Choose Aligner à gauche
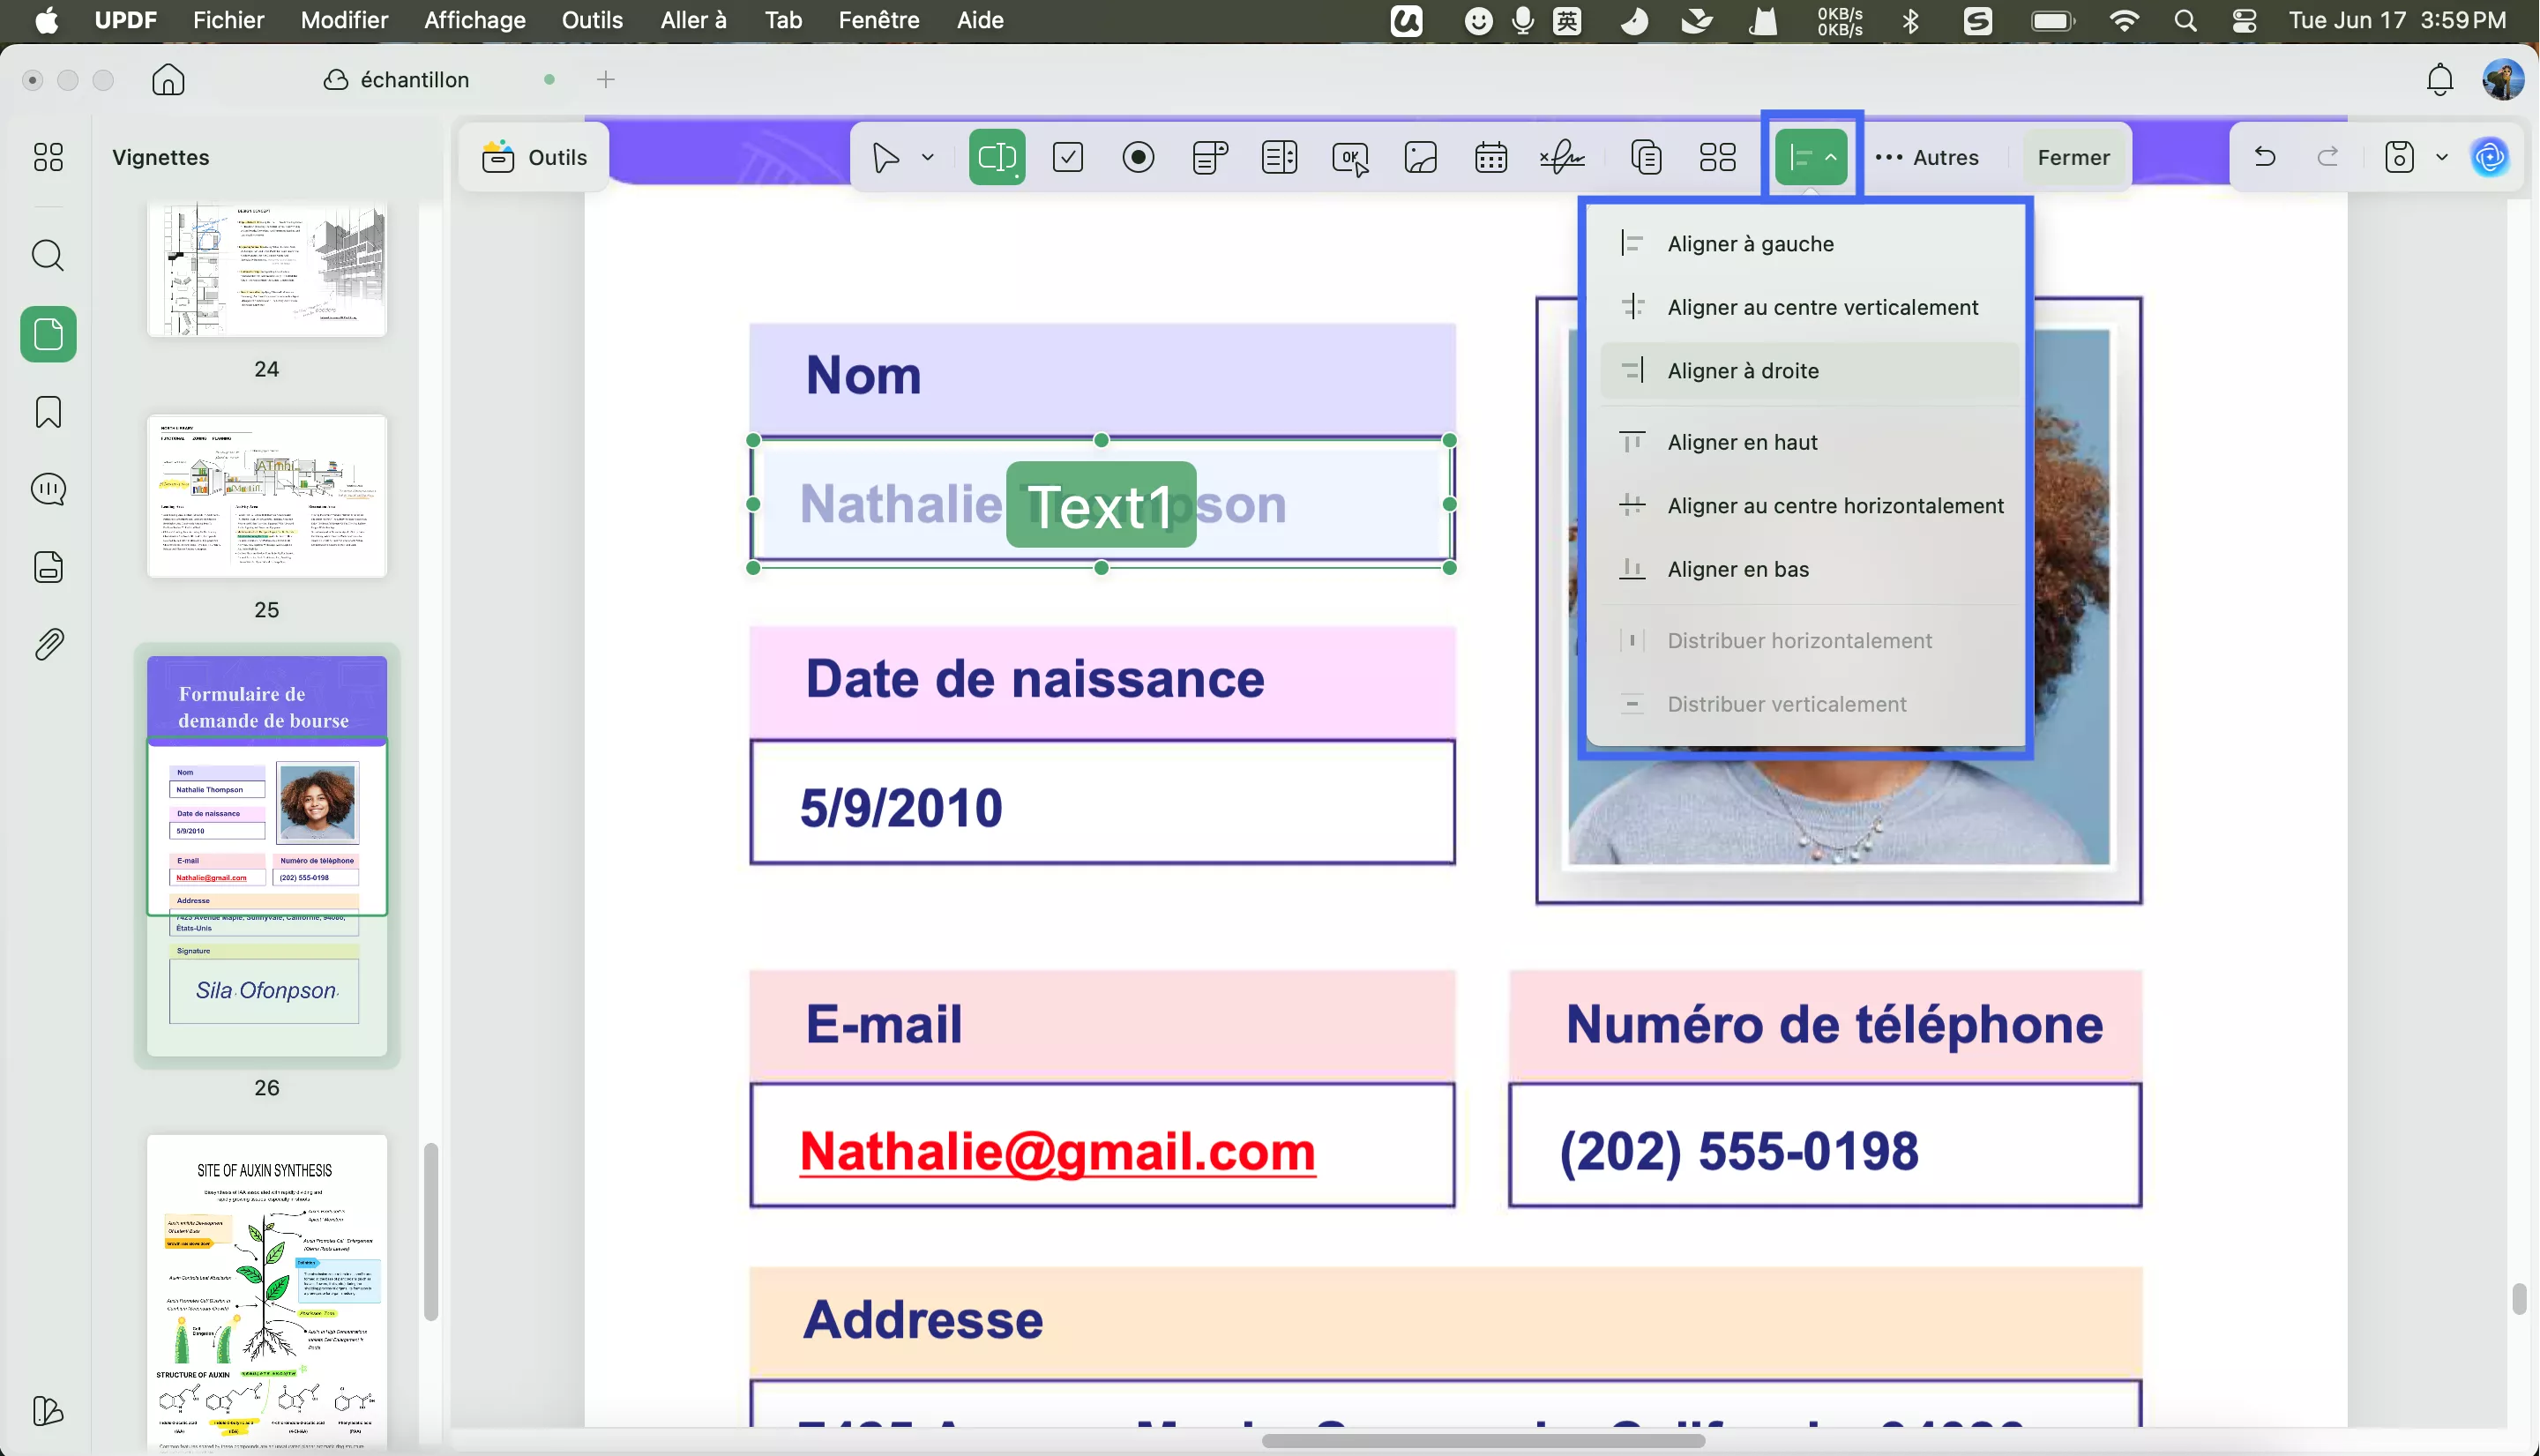This screenshot has width=2540, height=1456. pos(1809,244)
